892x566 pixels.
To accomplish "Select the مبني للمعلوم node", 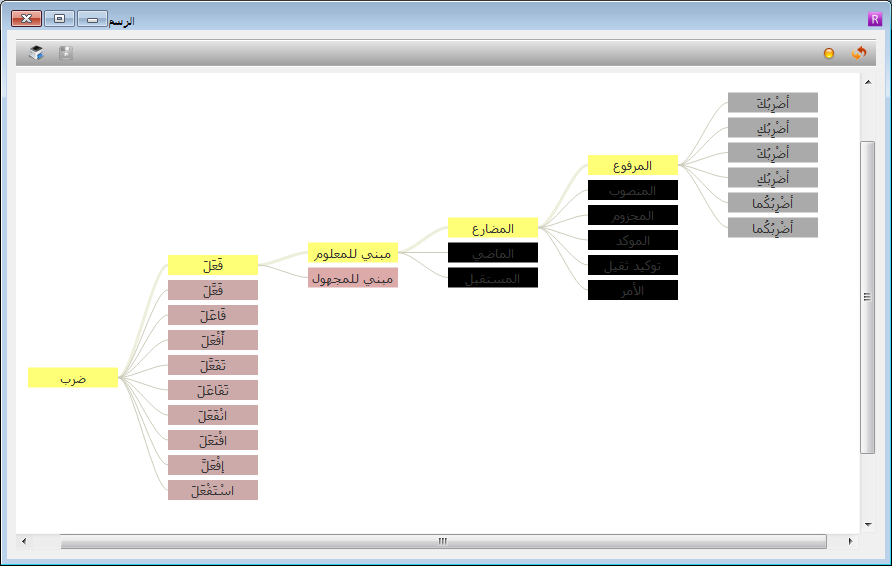I will 353,253.
